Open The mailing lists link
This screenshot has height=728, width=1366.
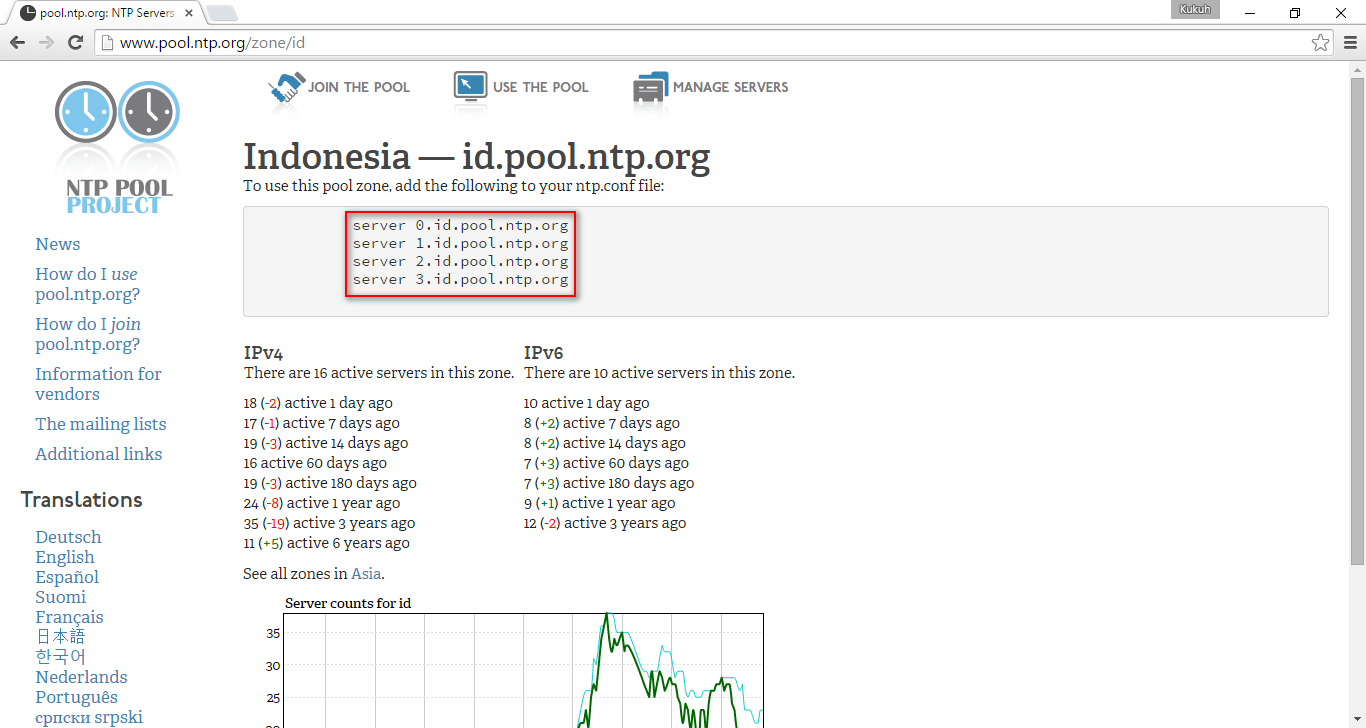tap(101, 424)
